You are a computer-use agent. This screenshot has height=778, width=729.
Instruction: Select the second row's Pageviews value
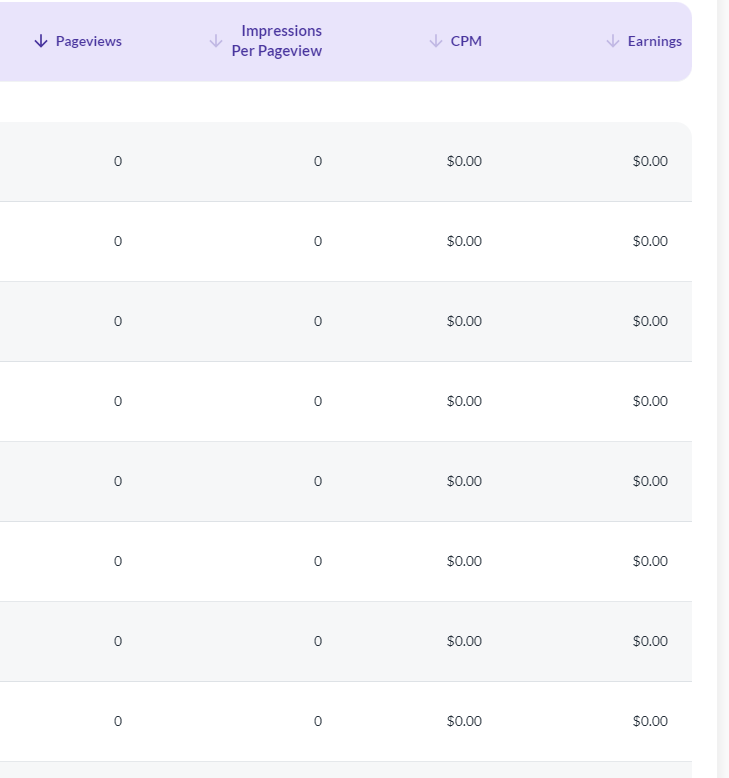118,241
